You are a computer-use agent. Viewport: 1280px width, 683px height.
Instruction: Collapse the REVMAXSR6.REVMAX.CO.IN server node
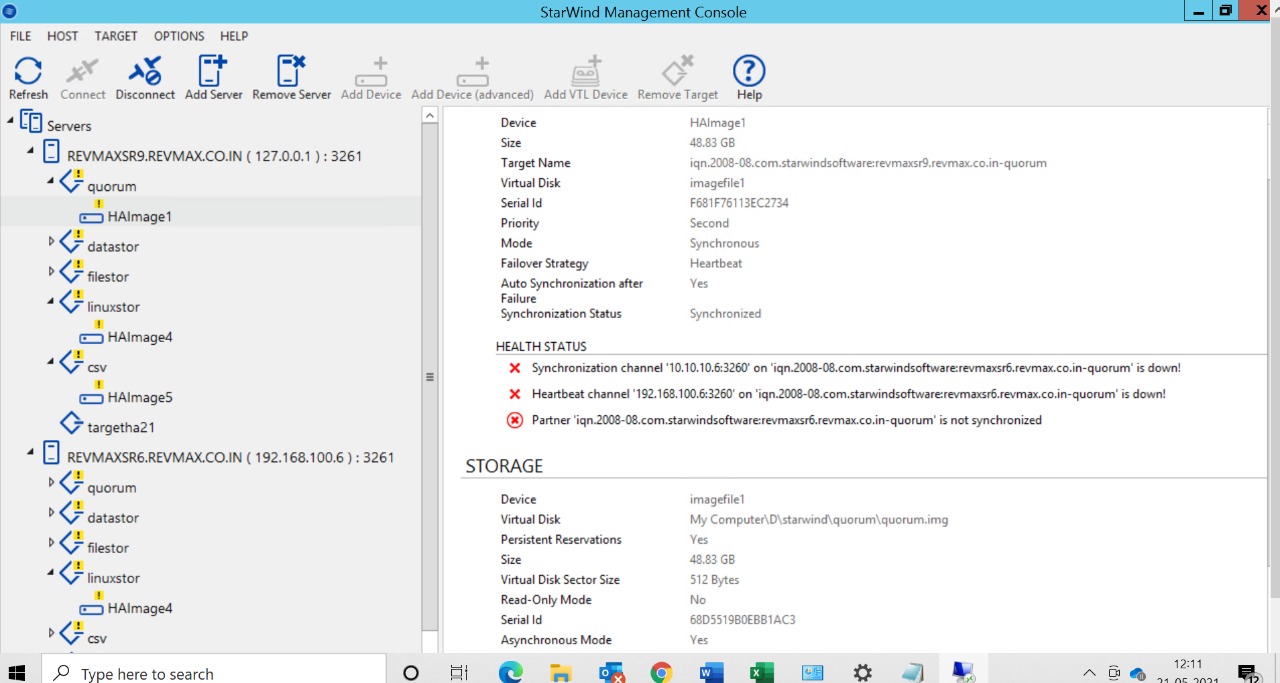tap(32, 452)
